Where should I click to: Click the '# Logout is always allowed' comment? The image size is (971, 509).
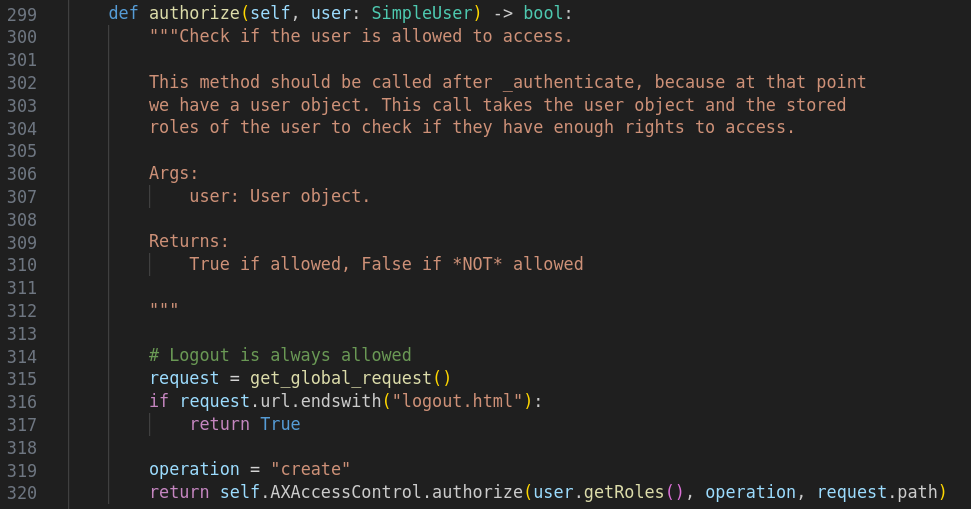[280, 355]
